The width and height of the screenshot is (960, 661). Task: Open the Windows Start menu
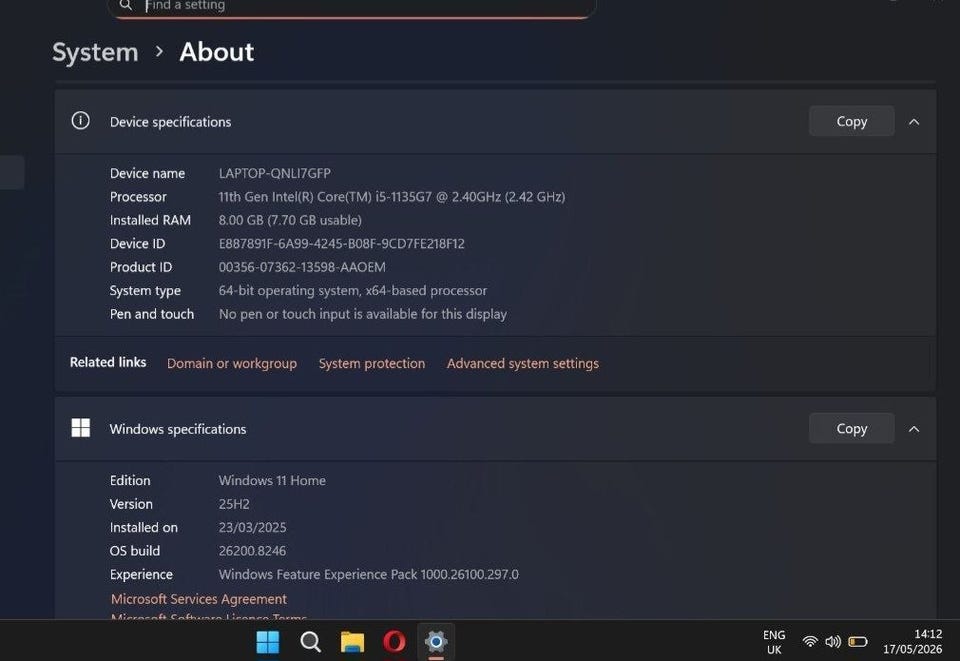pos(268,642)
